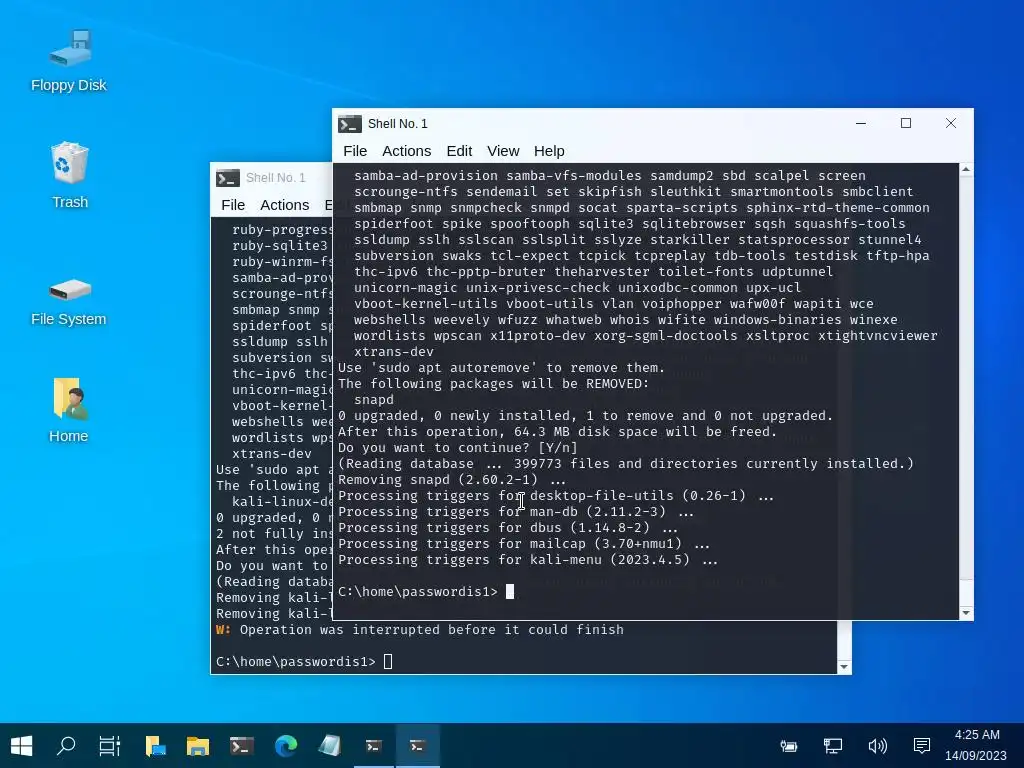
Task: Click the terminal icon in back Shell title bar
Action: click(x=228, y=178)
